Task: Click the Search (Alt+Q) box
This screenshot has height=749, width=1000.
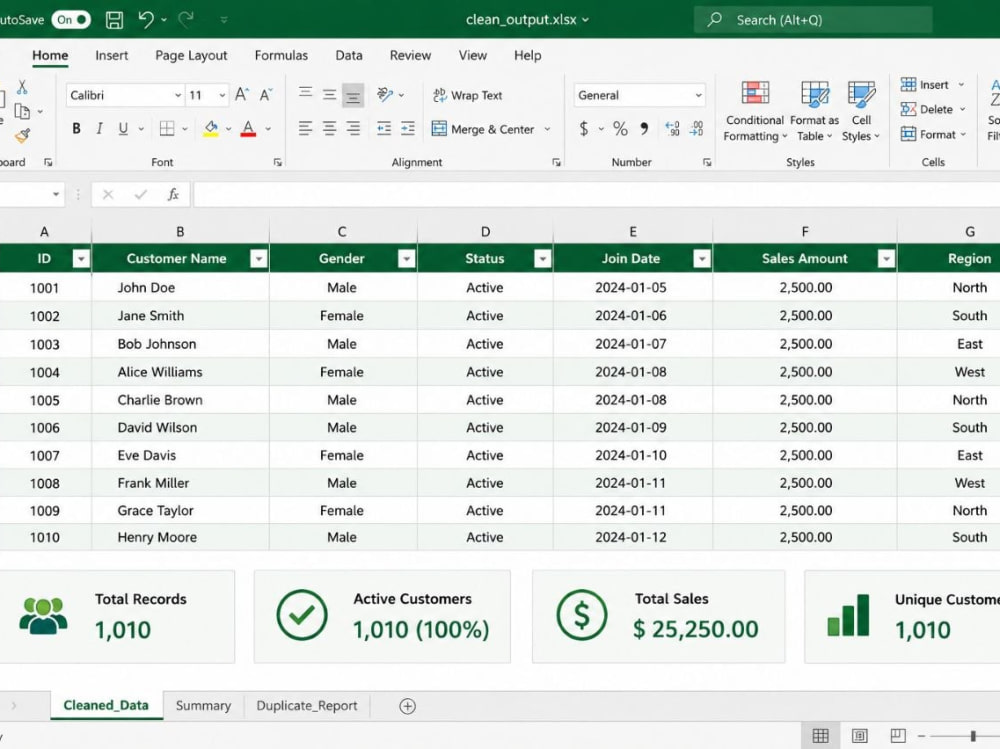Action: pos(813,20)
